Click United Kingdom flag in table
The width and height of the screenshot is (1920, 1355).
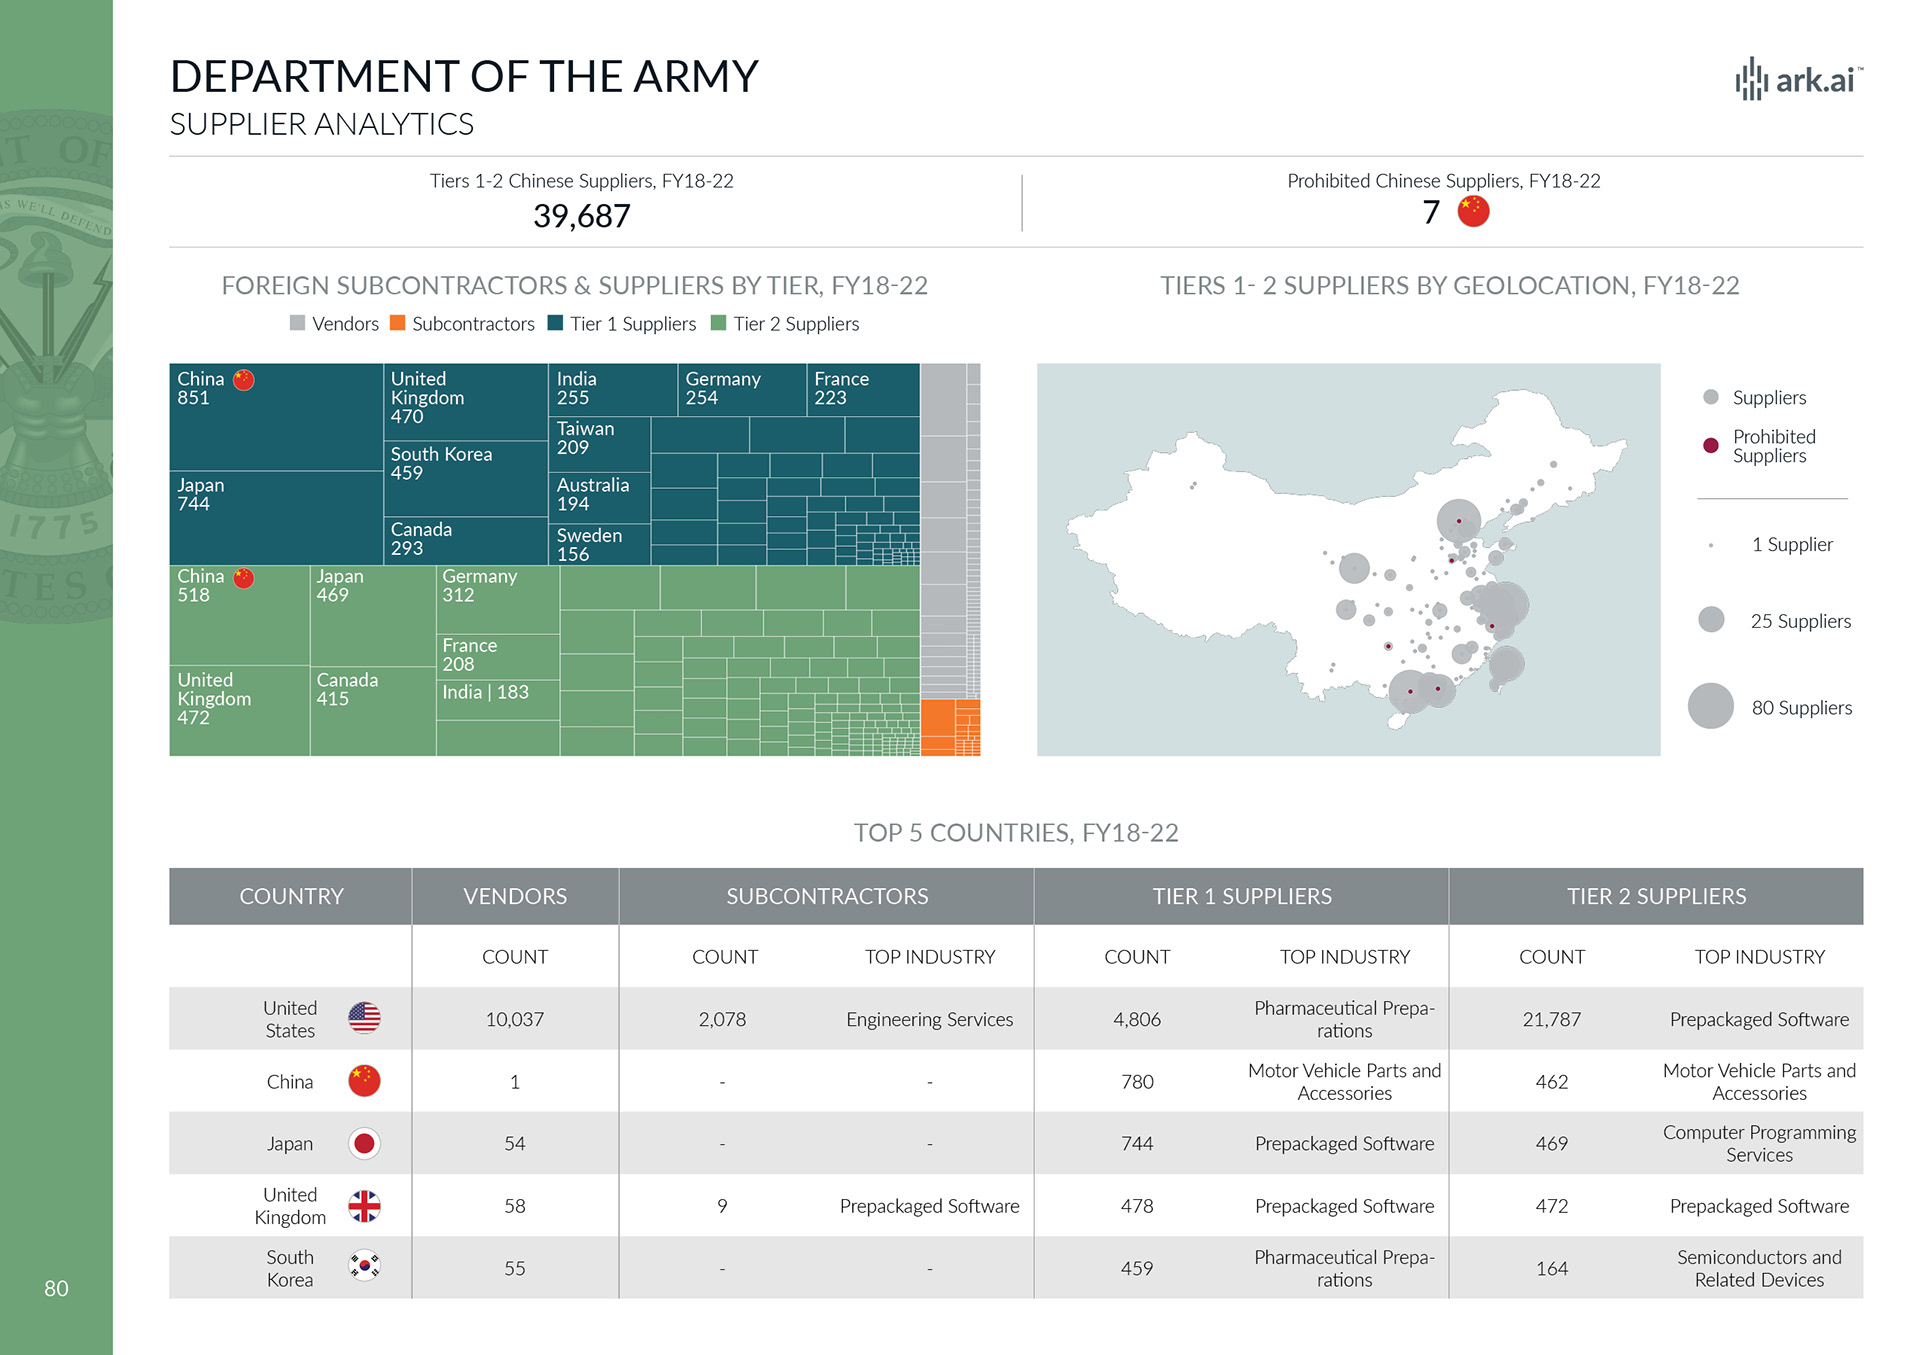(364, 1206)
